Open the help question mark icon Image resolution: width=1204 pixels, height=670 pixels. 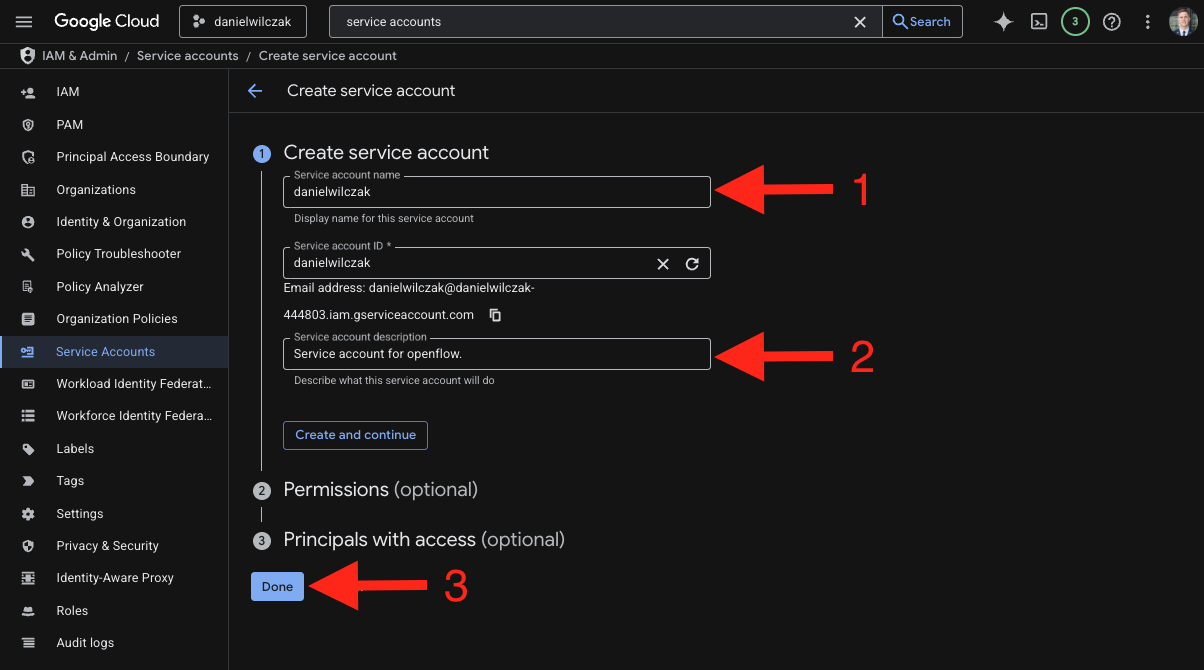(1111, 22)
